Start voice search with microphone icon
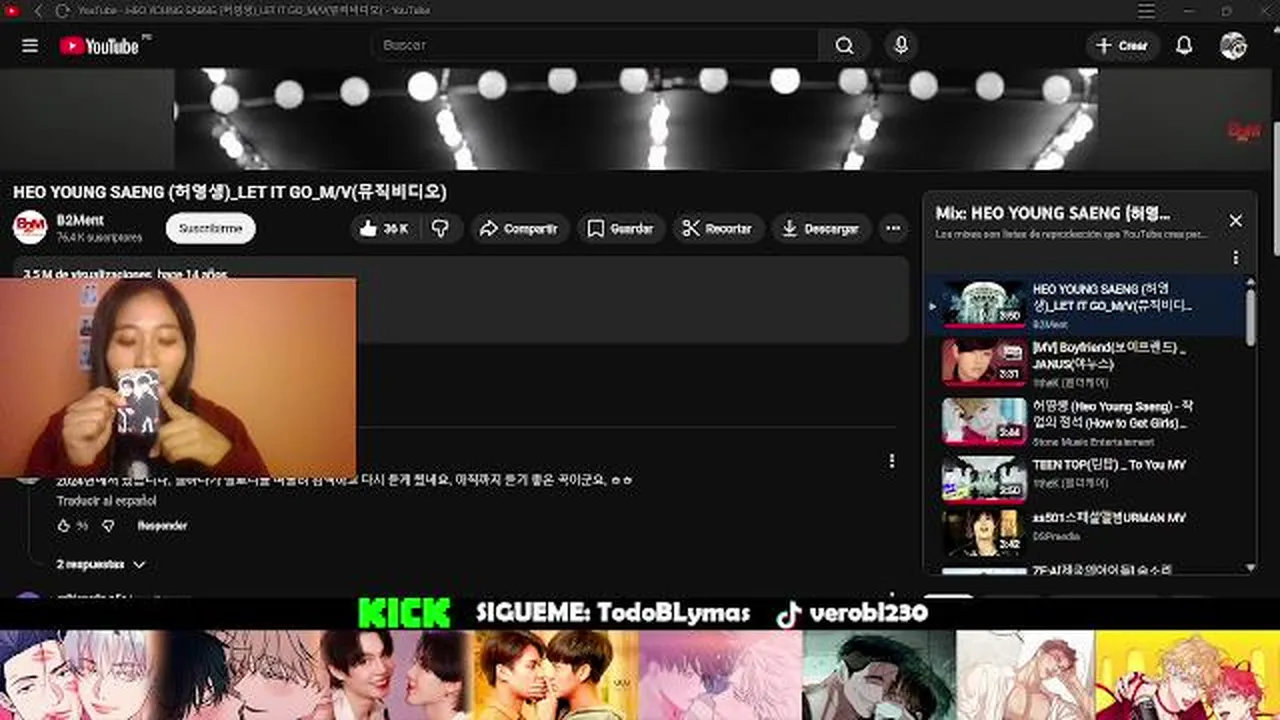Image resolution: width=1280 pixels, height=720 pixels. click(901, 45)
